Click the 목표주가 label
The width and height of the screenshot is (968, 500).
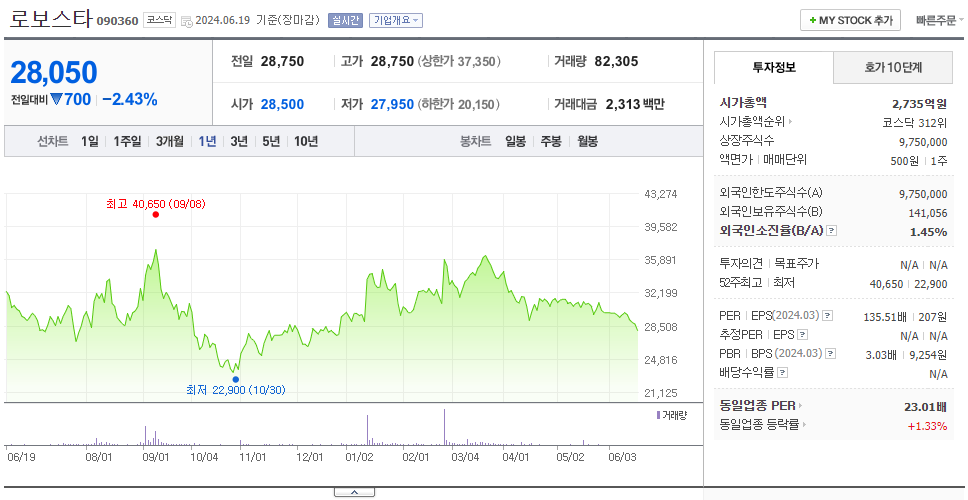coord(796,264)
